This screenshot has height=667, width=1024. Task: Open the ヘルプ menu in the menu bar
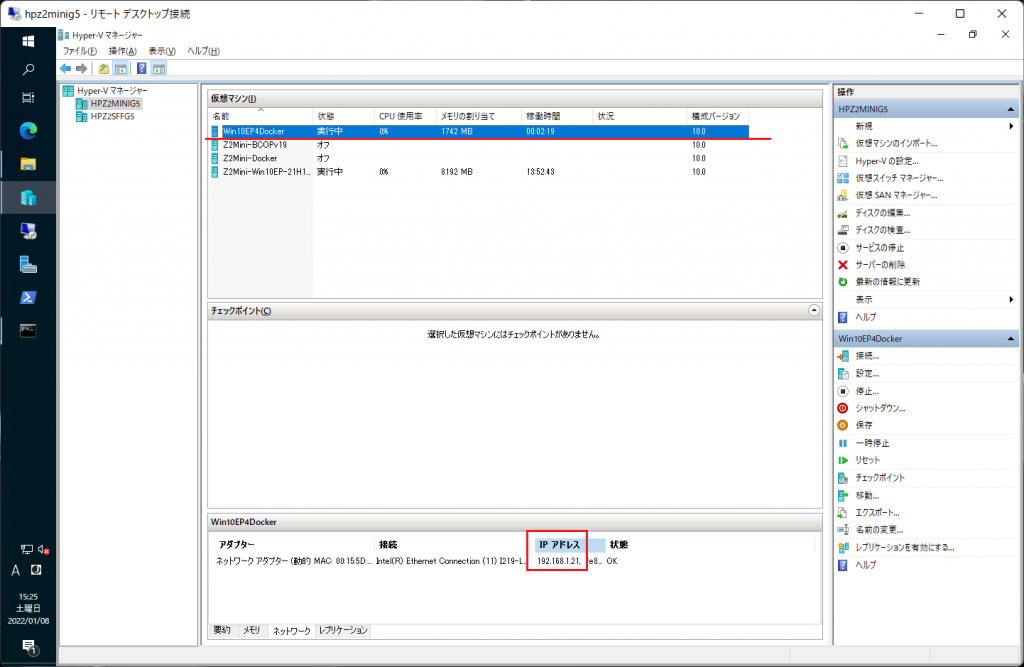(203, 51)
